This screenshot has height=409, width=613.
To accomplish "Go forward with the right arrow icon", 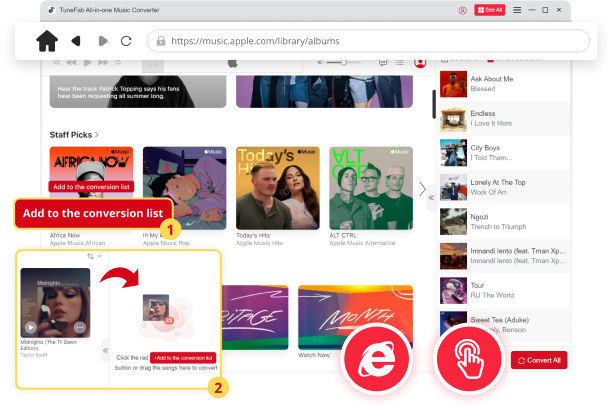I will click(x=102, y=41).
